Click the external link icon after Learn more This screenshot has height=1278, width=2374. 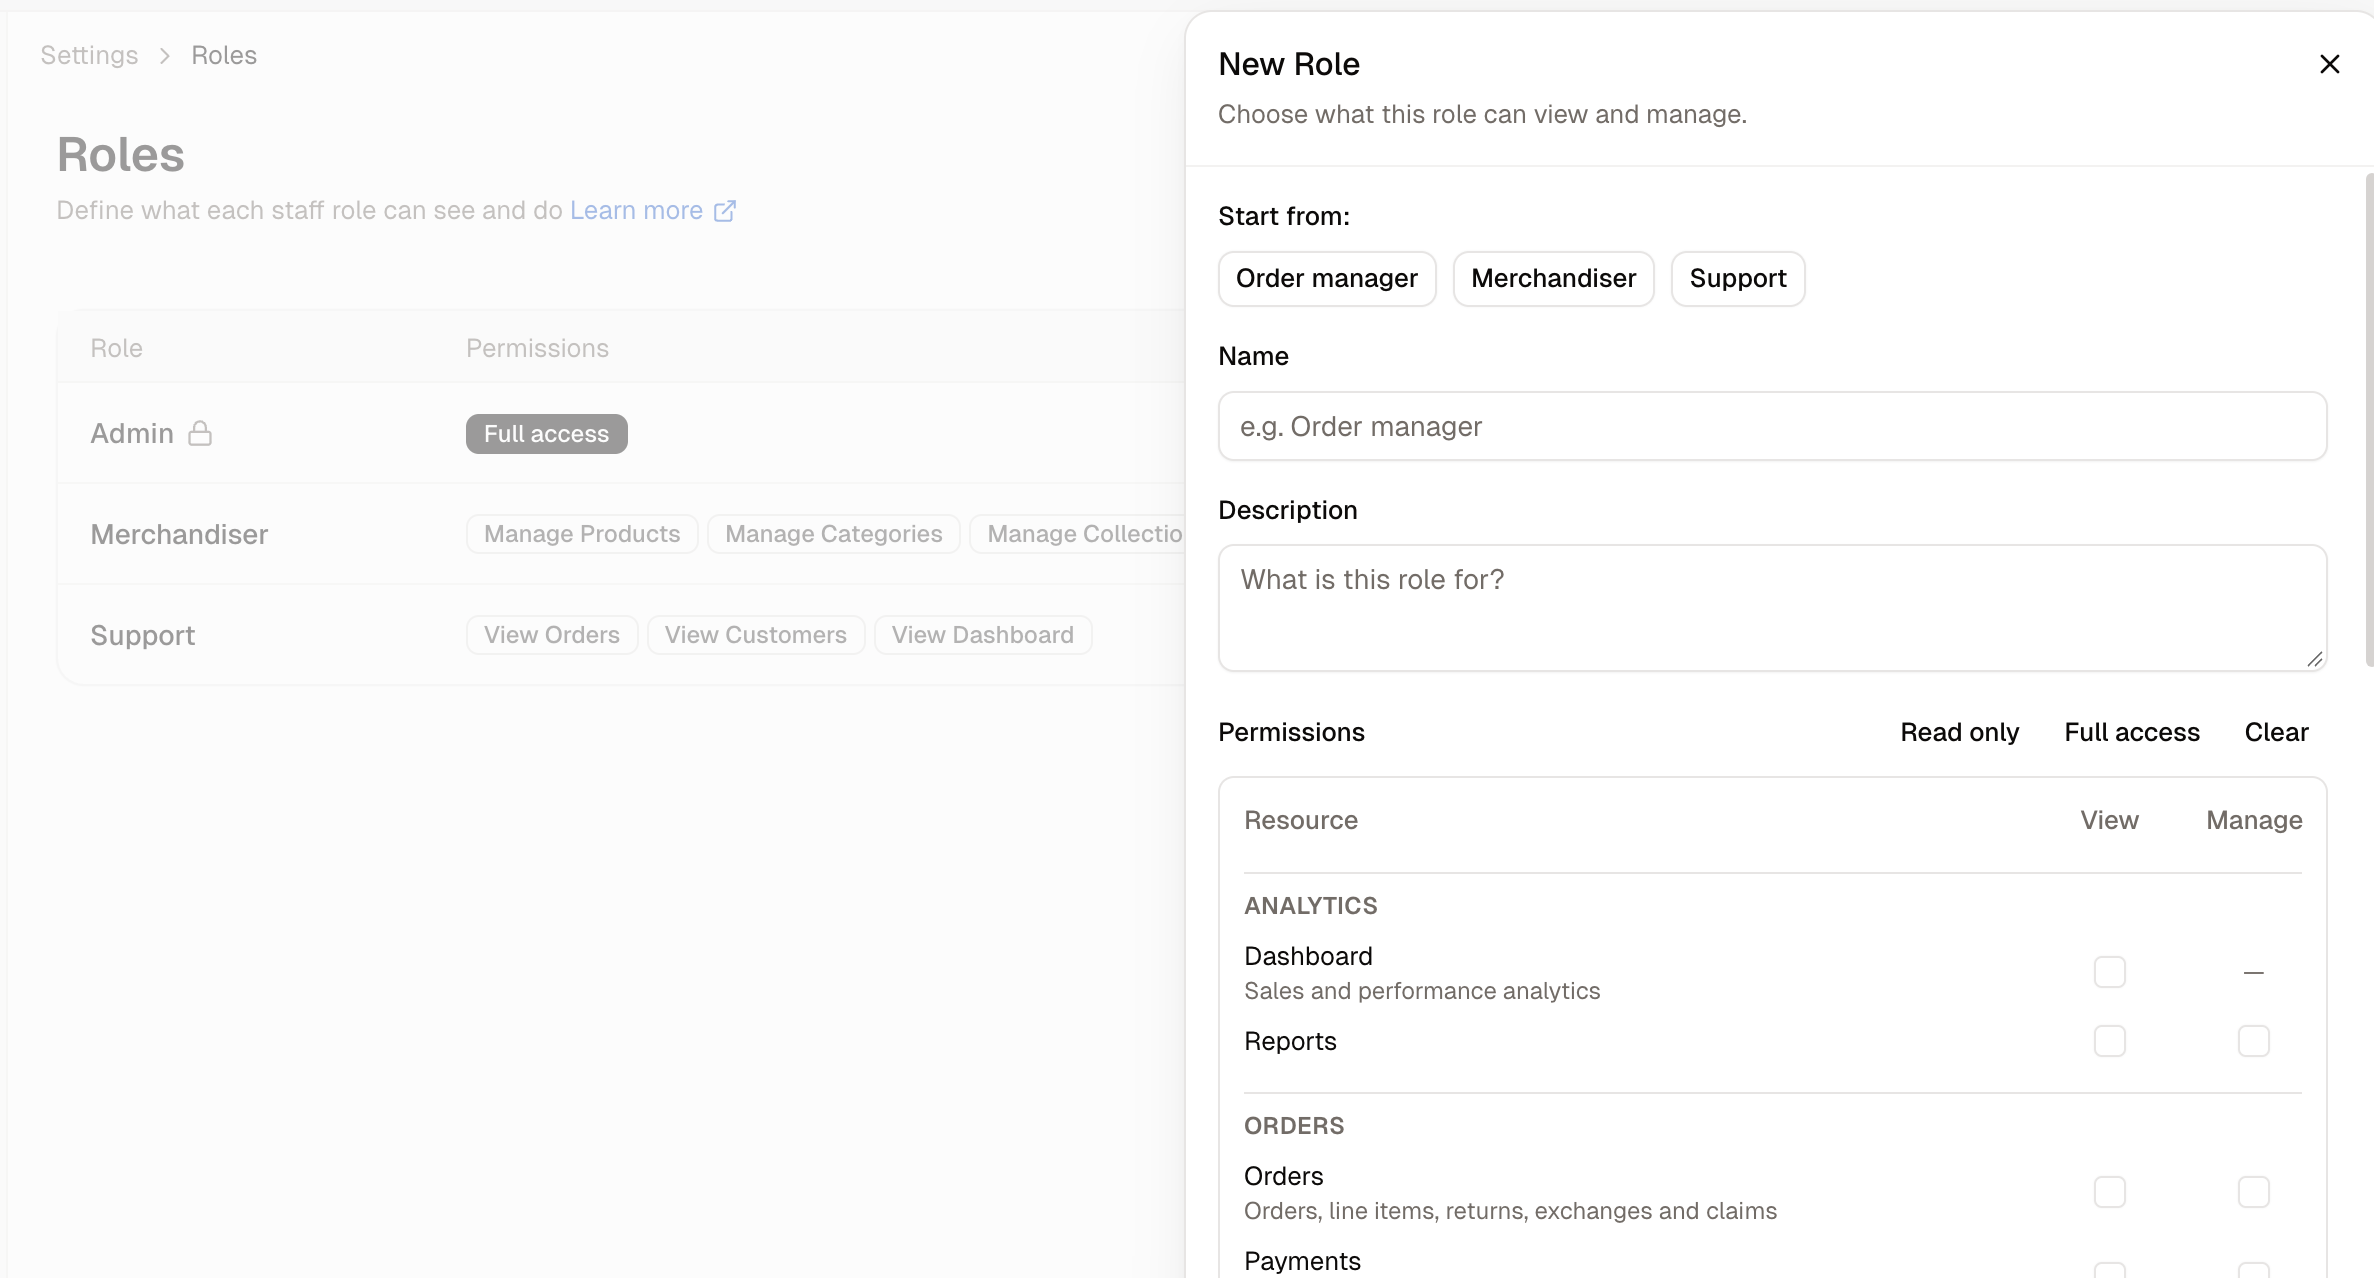[725, 211]
